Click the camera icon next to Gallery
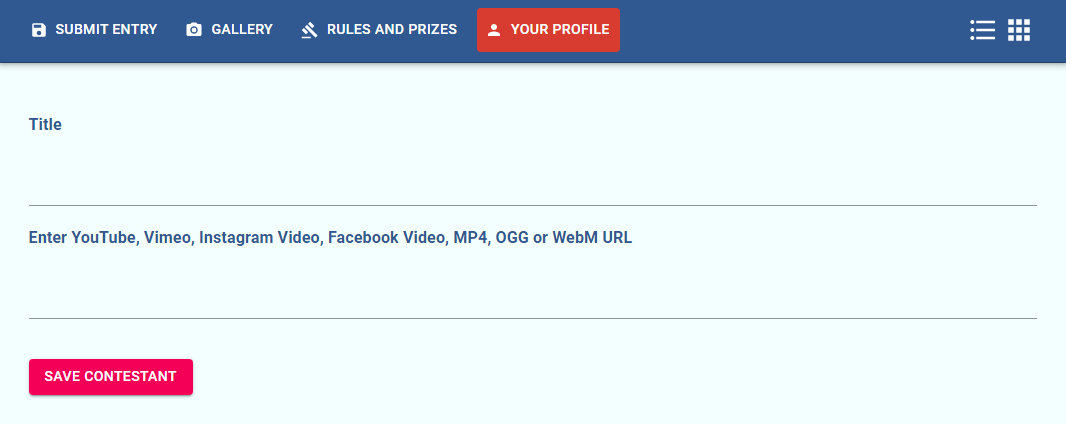This screenshot has height=424, width=1066. click(194, 30)
